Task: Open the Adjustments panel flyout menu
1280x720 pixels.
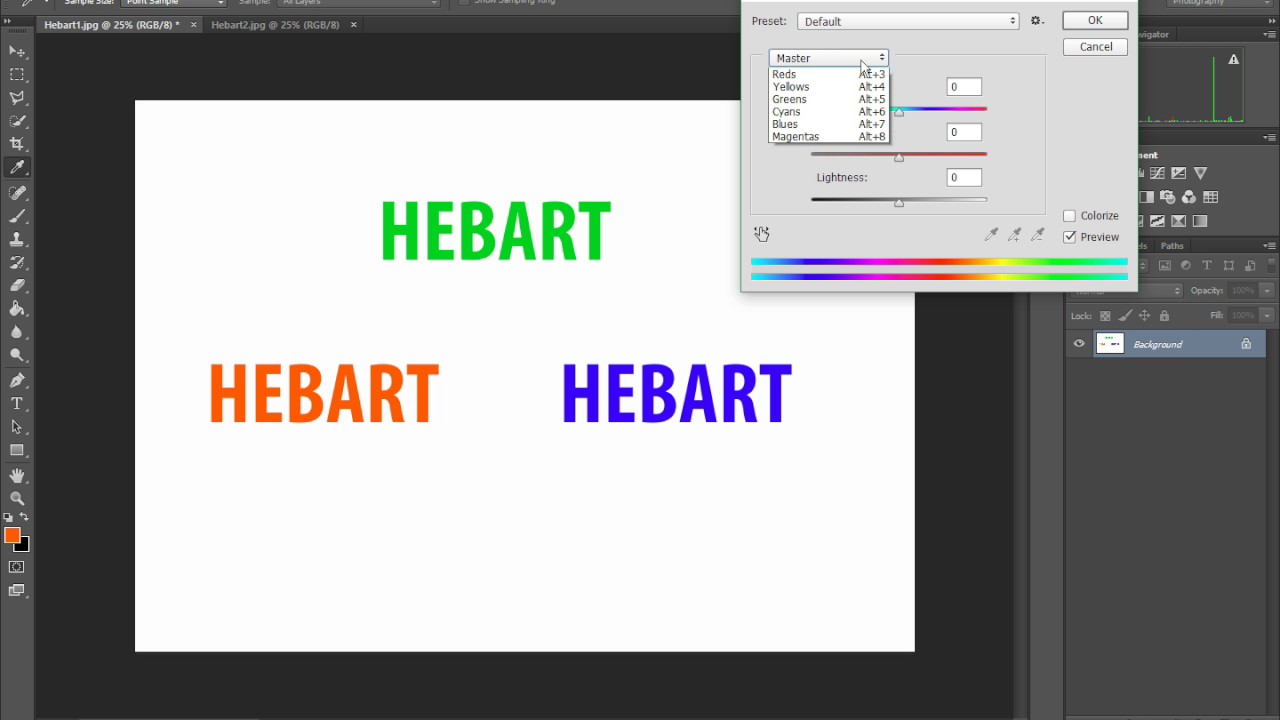Action: (1270, 137)
